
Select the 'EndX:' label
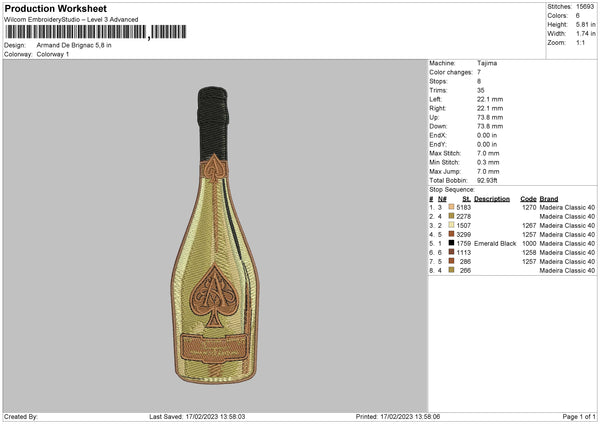[x=438, y=135]
